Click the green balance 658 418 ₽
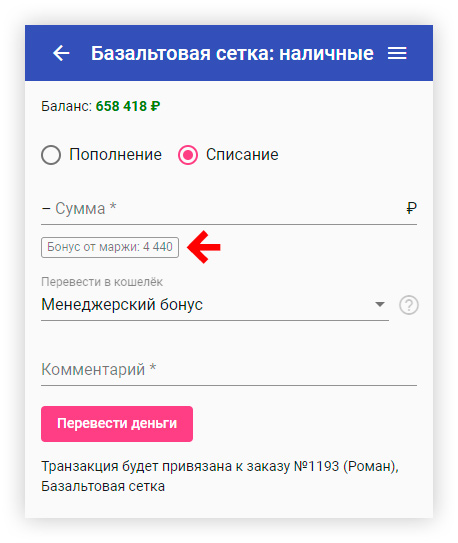This screenshot has height=543, width=458. (x=128, y=106)
